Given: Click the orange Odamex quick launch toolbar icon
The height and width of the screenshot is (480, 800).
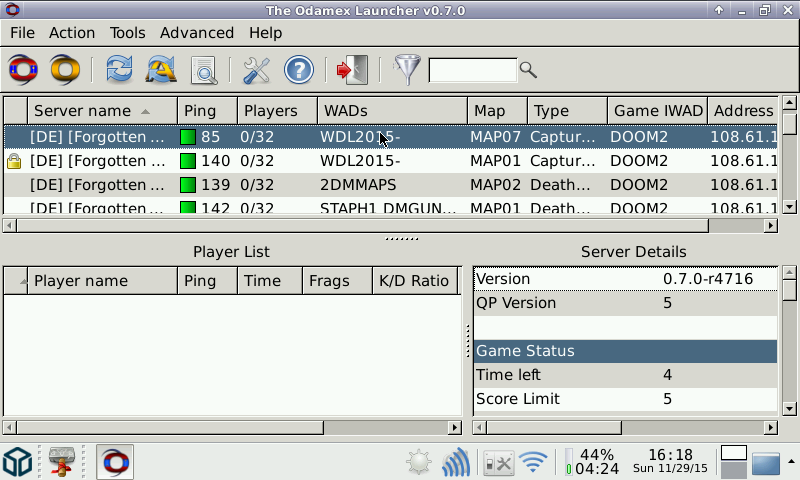Looking at the screenshot, I should coord(65,69).
